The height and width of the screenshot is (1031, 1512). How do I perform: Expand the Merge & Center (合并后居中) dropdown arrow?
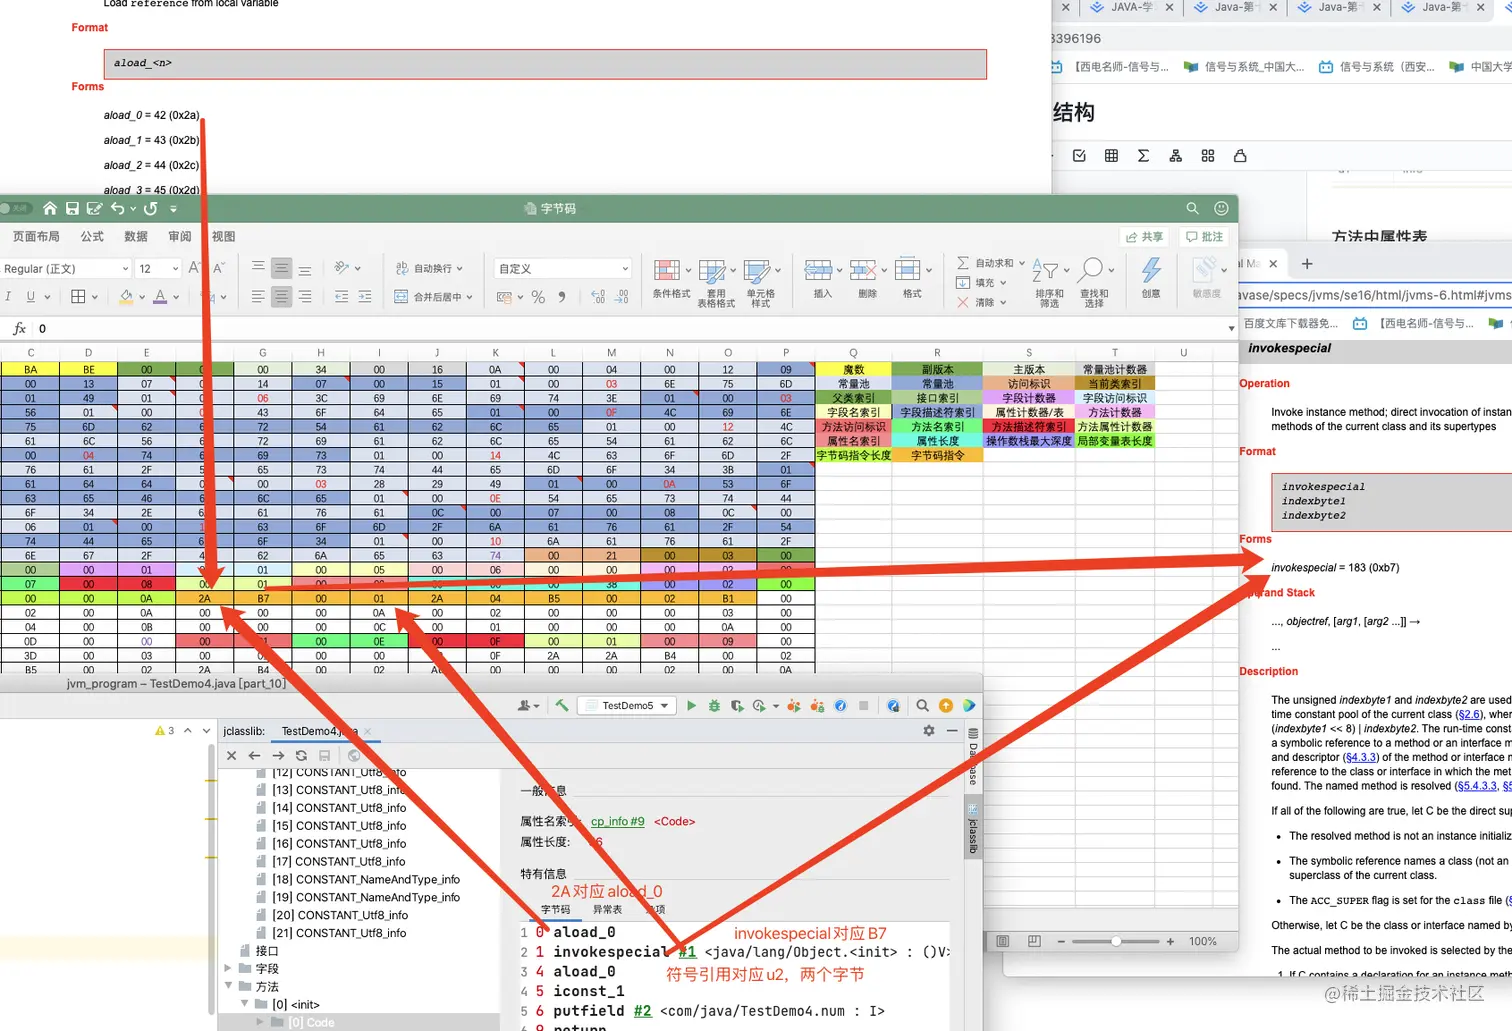point(468,297)
